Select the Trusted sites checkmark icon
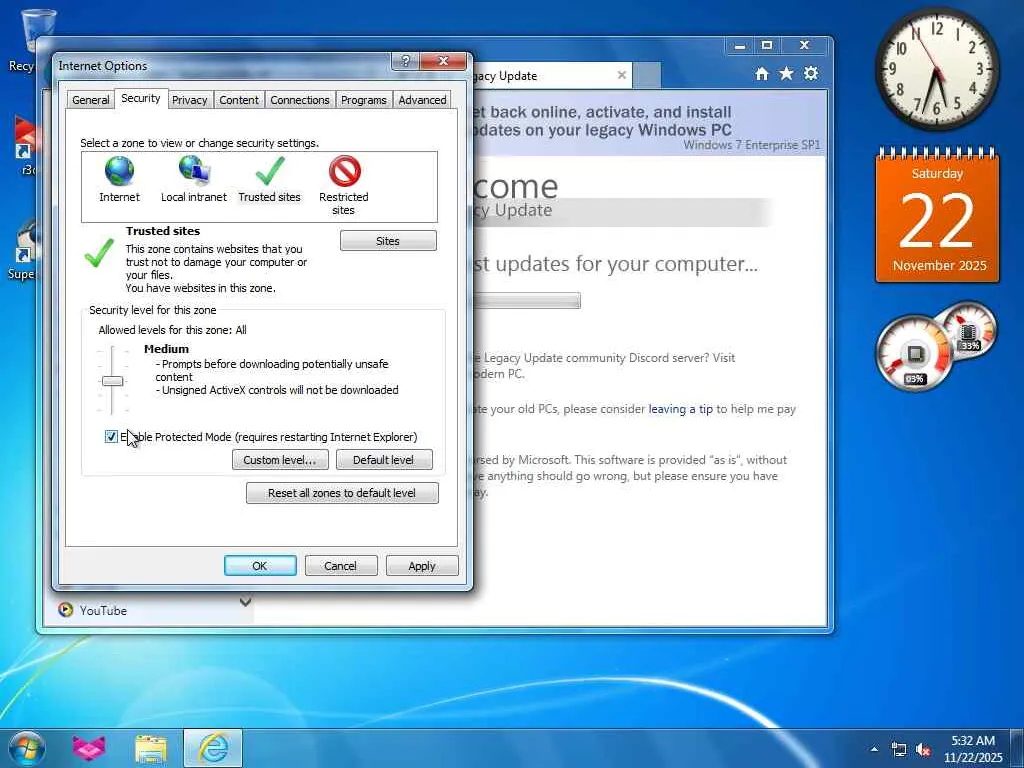 click(270, 171)
